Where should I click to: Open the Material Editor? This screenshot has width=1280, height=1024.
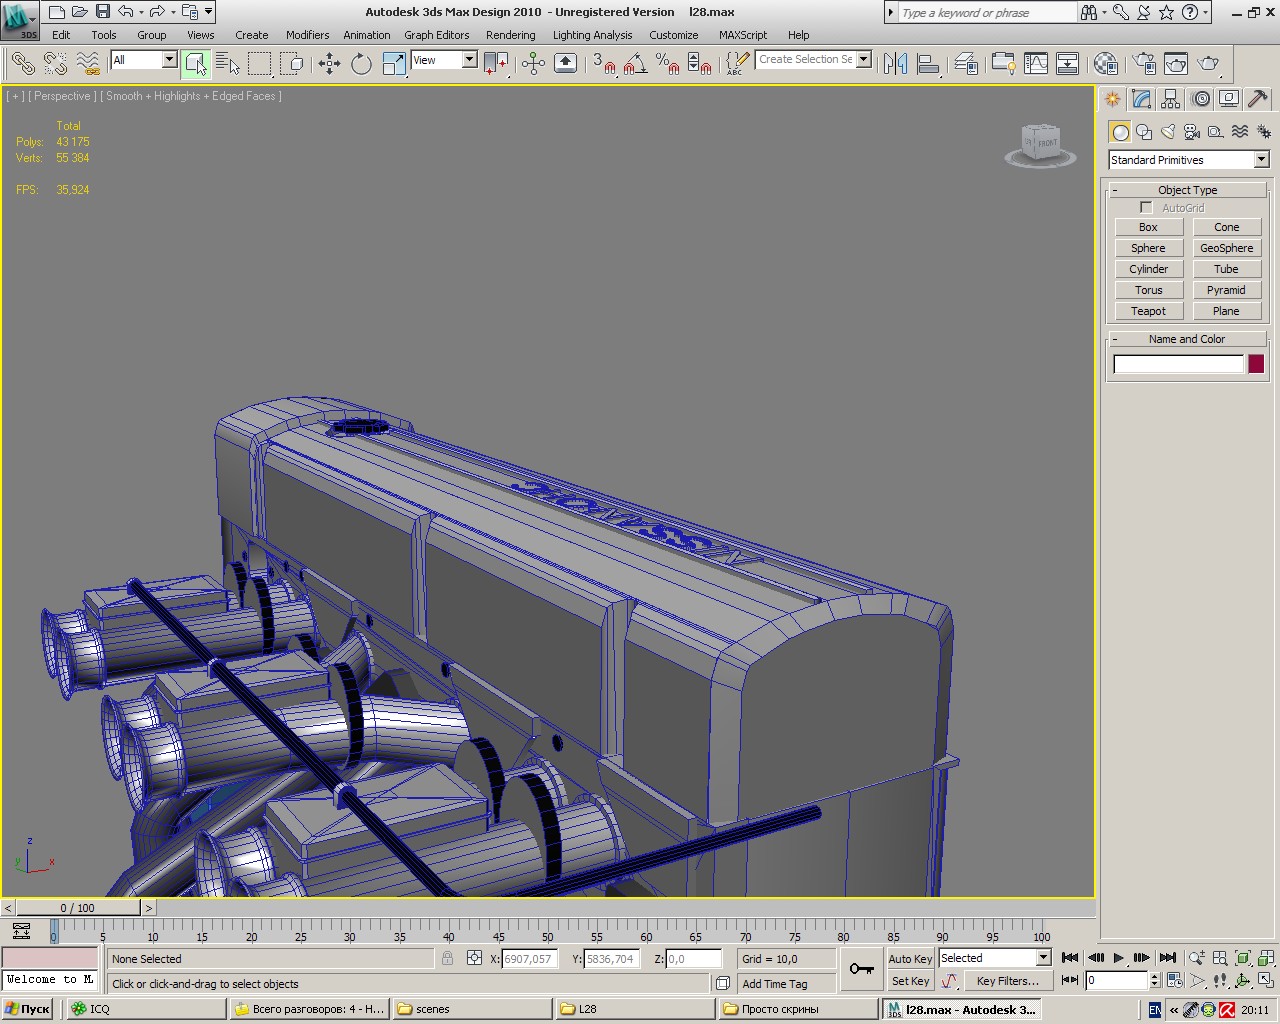(1105, 64)
